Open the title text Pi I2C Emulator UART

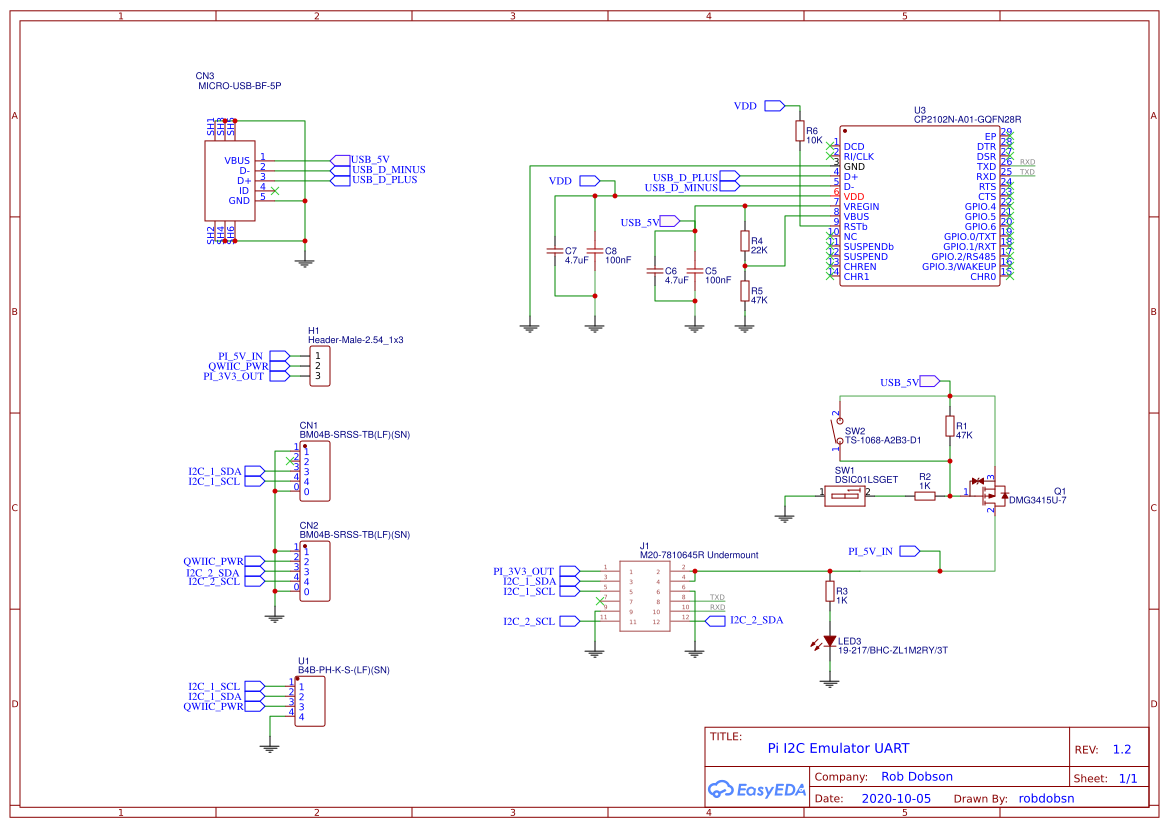click(838, 748)
